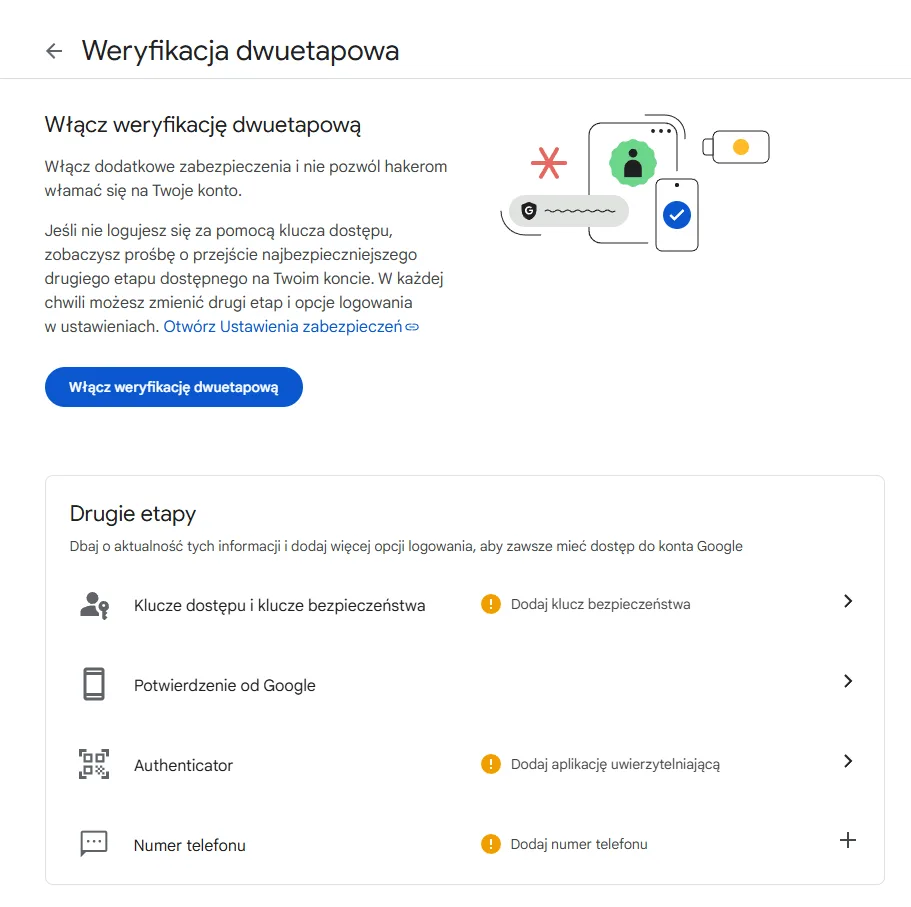Viewport: 911px width, 907px height.
Task: Expand the Klucze dostępu row via its chevron
Action: click(848, 601)
